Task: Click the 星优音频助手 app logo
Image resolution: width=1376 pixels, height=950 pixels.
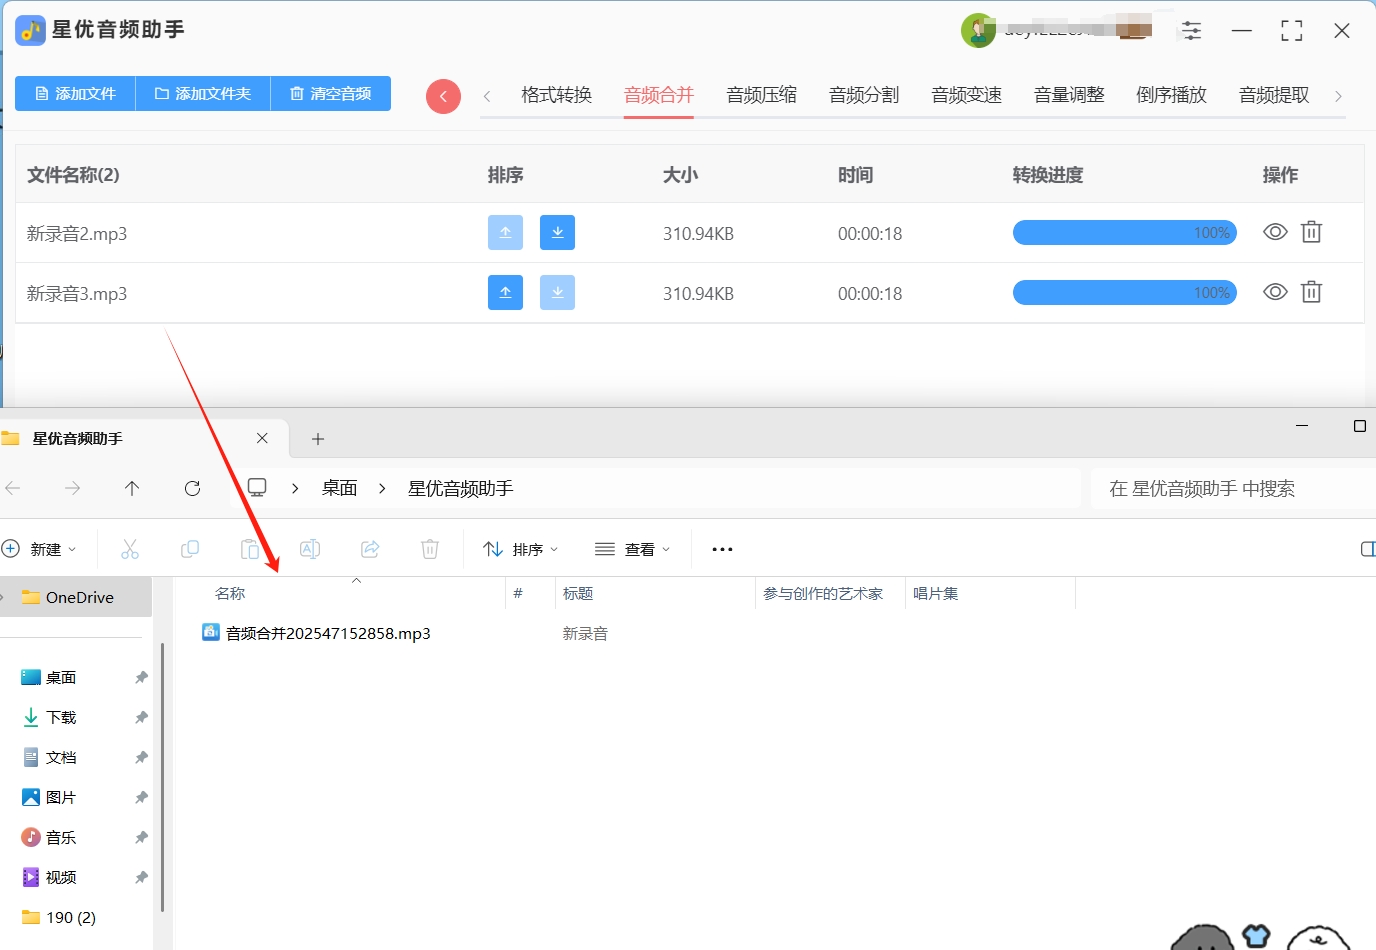Action: pyautogui.click(x=31, y=30)
